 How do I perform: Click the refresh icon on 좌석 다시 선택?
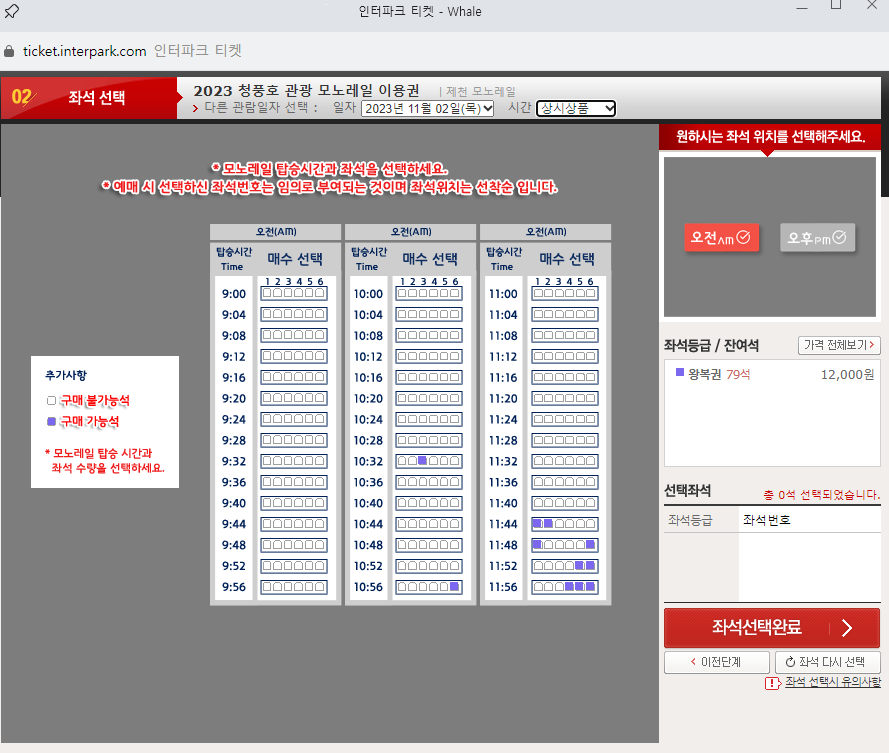click(x=790, y=662)
